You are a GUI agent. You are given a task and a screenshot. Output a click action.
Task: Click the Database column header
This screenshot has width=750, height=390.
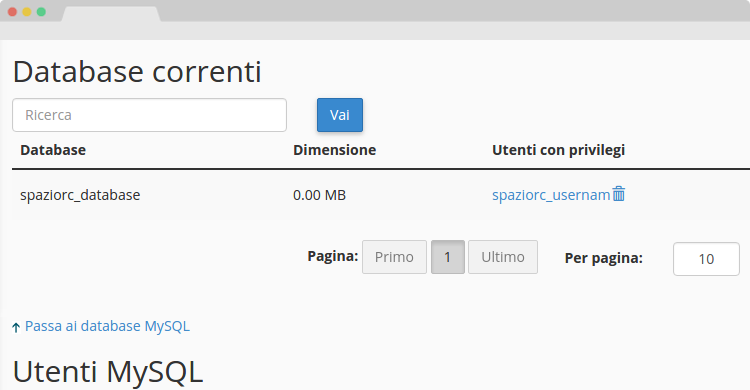pyautogui.click(x=53, y=150)
